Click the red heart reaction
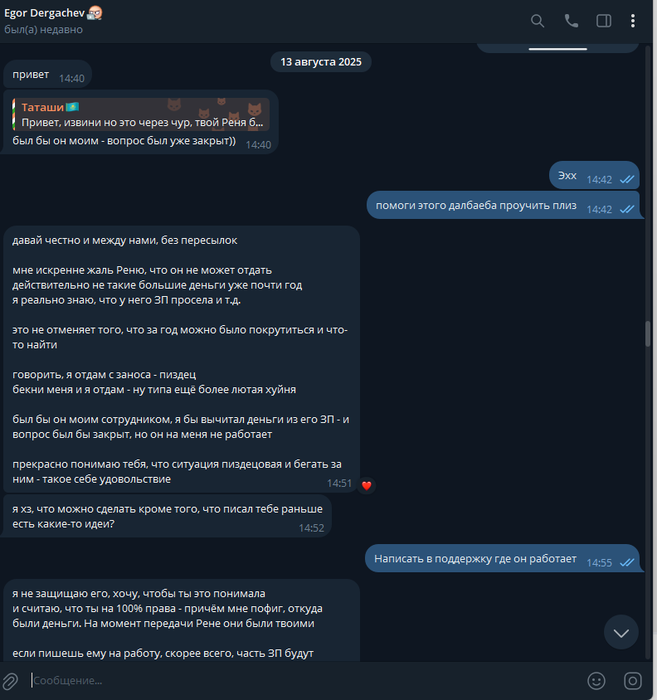The width and height of the screenshot is (657, 700). click(366, 485)
